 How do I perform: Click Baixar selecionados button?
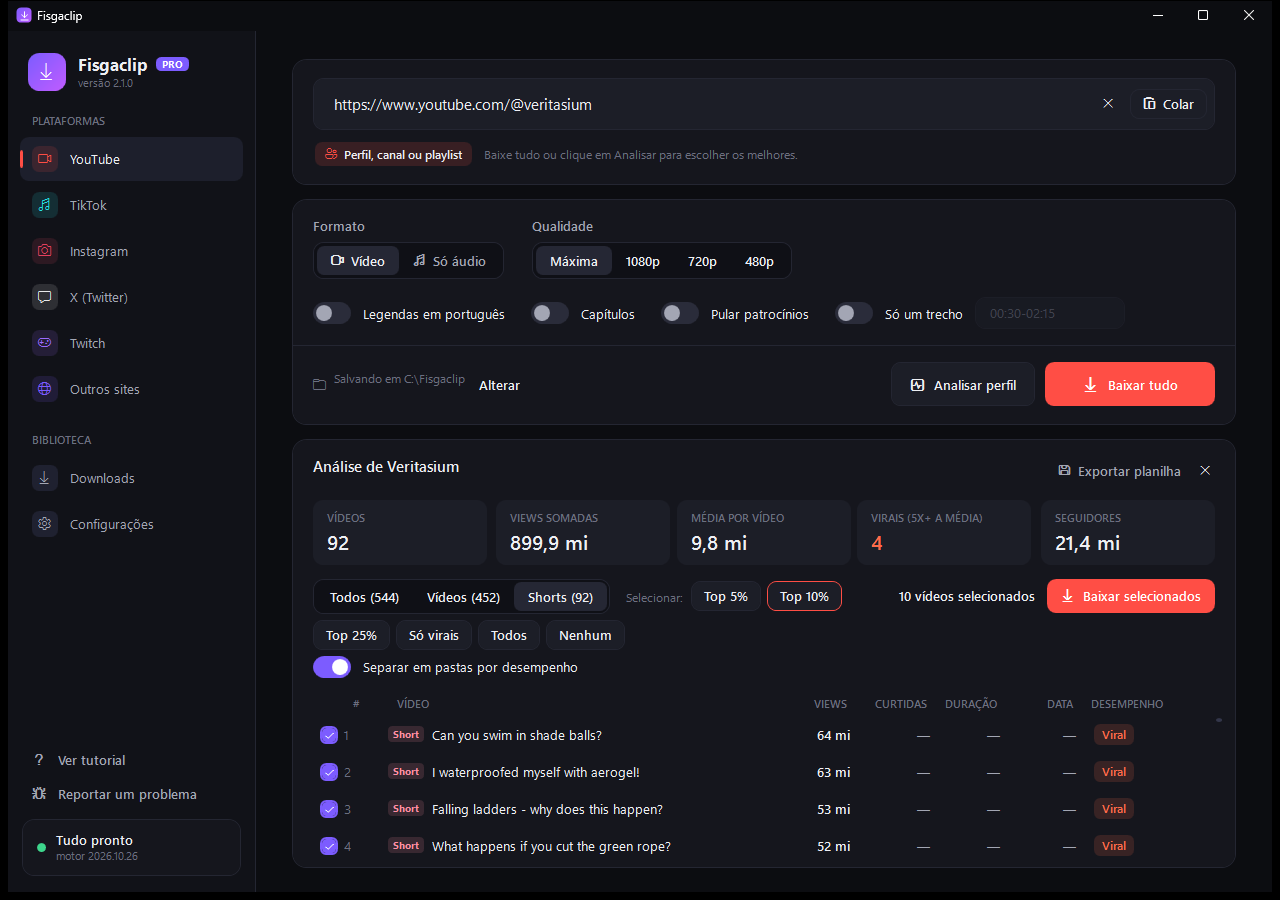(x=1131, y=596)
